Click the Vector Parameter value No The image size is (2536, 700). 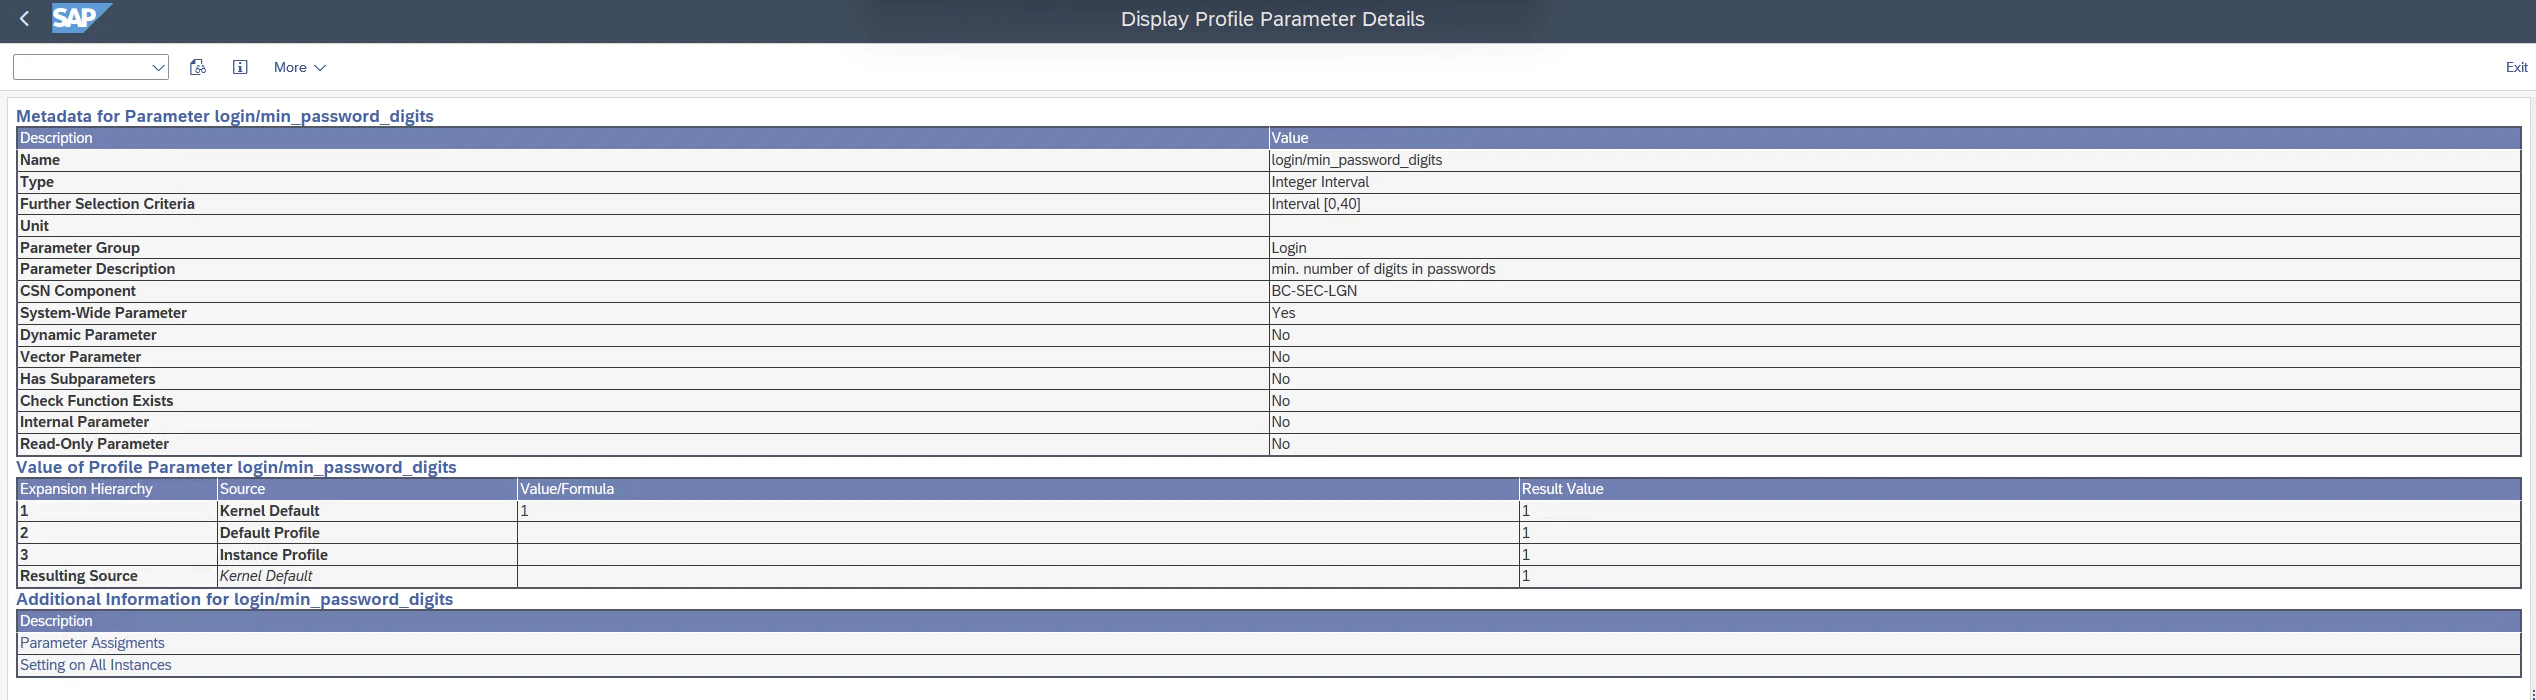tap(1280, 357)
